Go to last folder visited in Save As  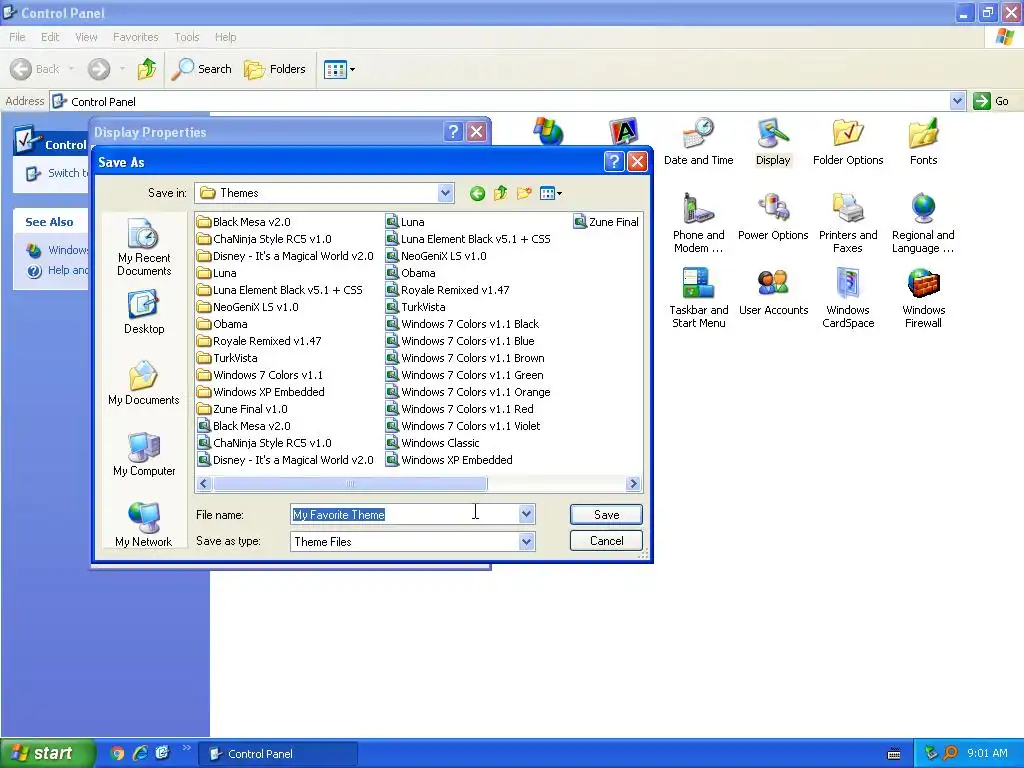point(477,193)
